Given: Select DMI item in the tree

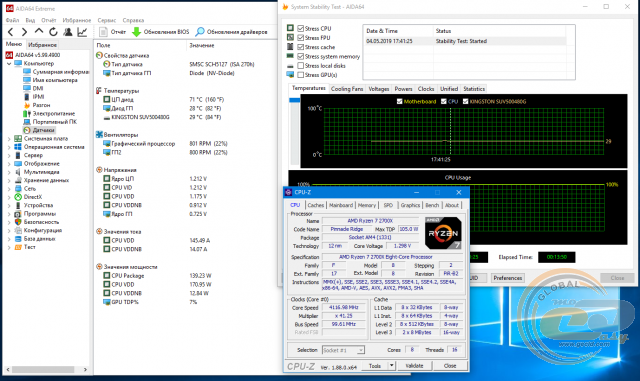Looking at the screenshot, I should pyautogui.click(x=33, y=88).
